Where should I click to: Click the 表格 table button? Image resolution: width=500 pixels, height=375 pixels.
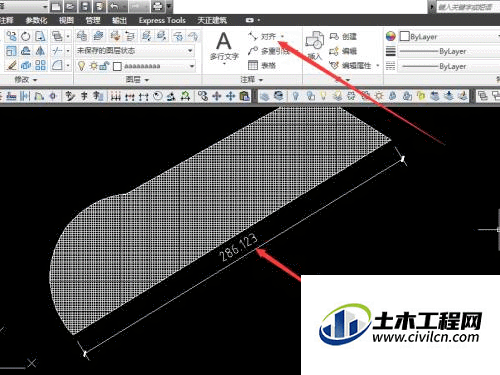pyautogui.click(x=262, y=65)
